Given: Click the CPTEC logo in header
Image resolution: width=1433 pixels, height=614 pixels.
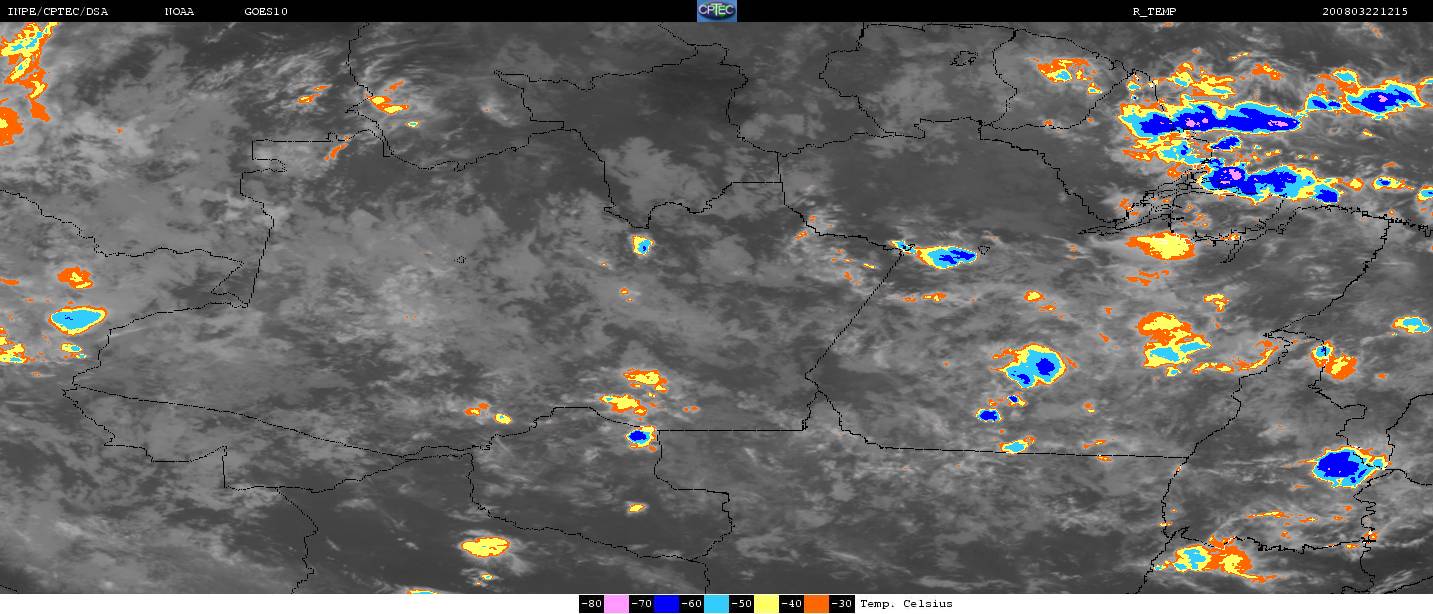Looking at the screenshot, I should (716, 11).
